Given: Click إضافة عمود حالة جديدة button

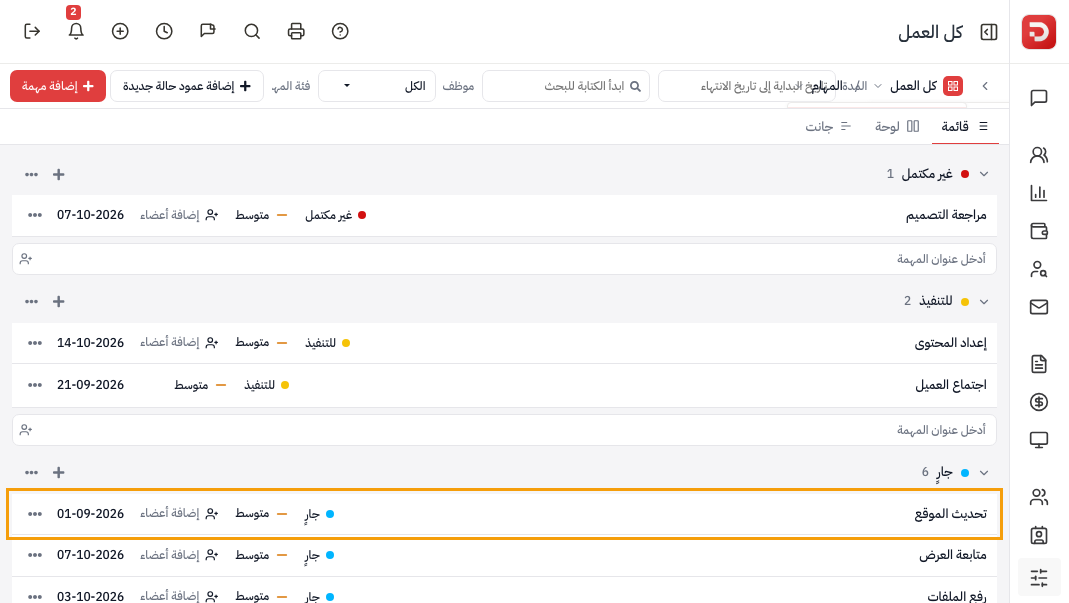Looking at the screenshot, I should pos(187,86).
